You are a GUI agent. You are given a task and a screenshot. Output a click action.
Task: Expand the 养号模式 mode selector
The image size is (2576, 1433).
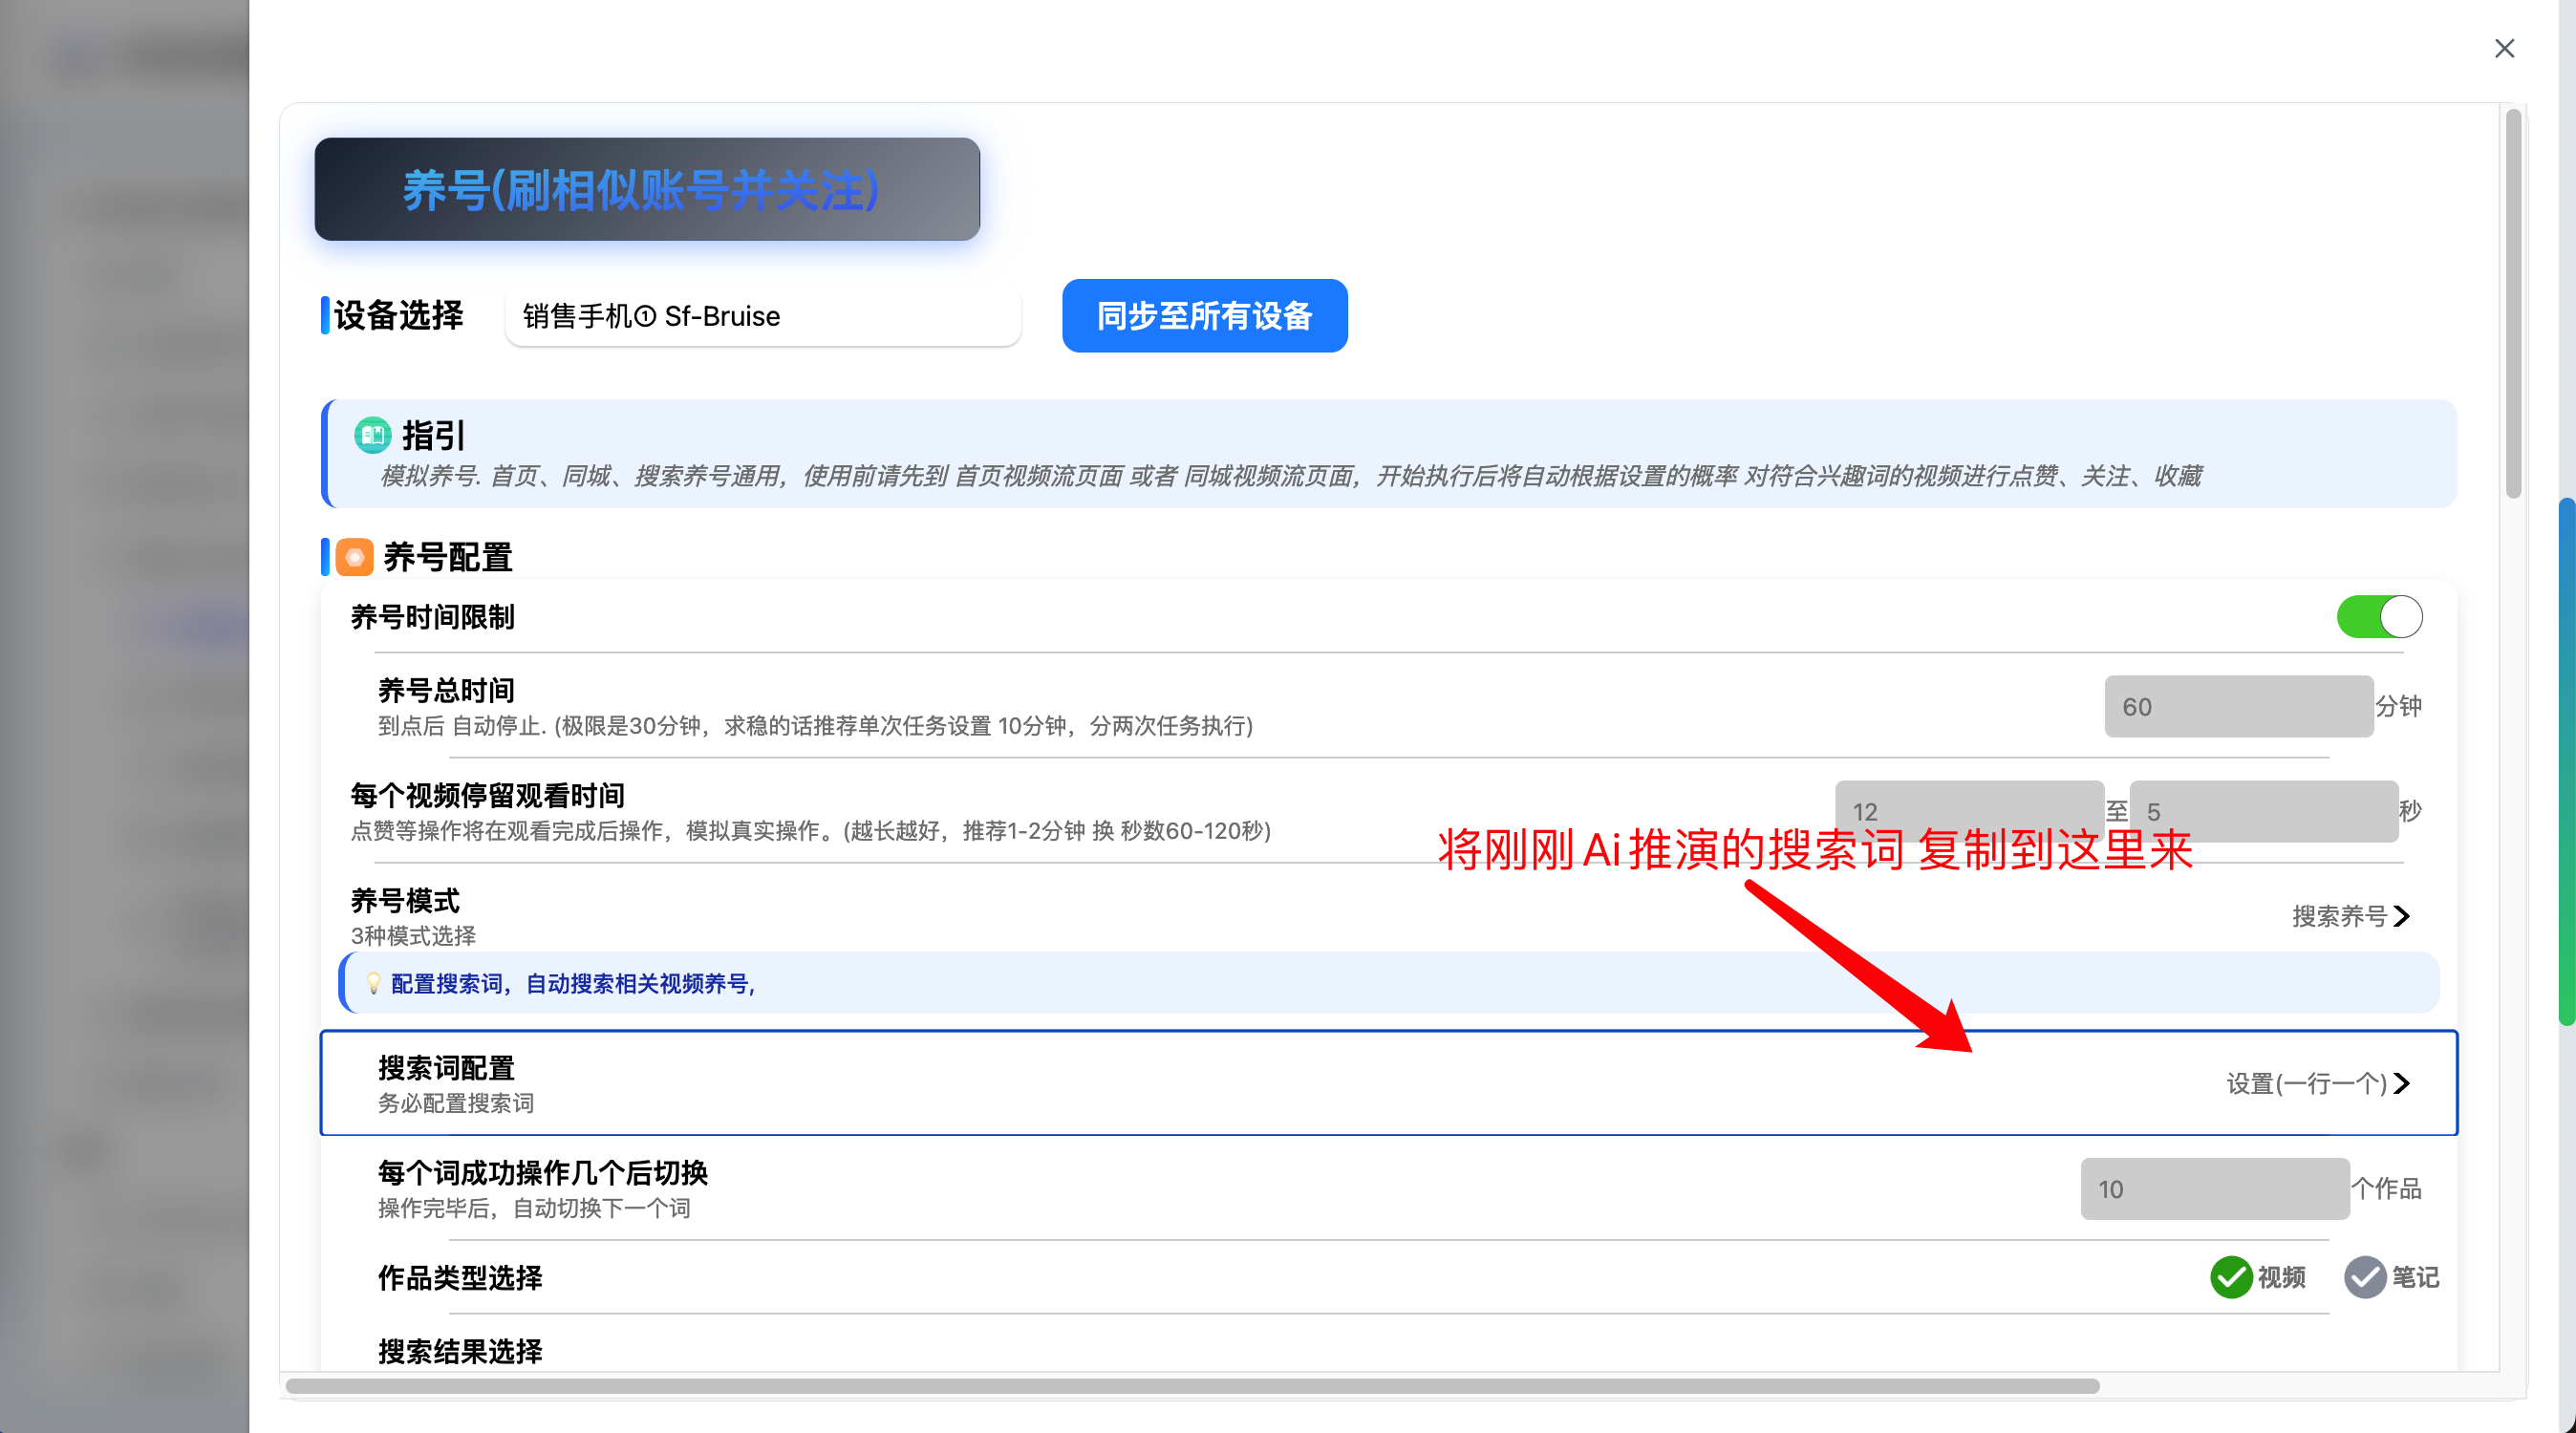tap(2338, 916)
